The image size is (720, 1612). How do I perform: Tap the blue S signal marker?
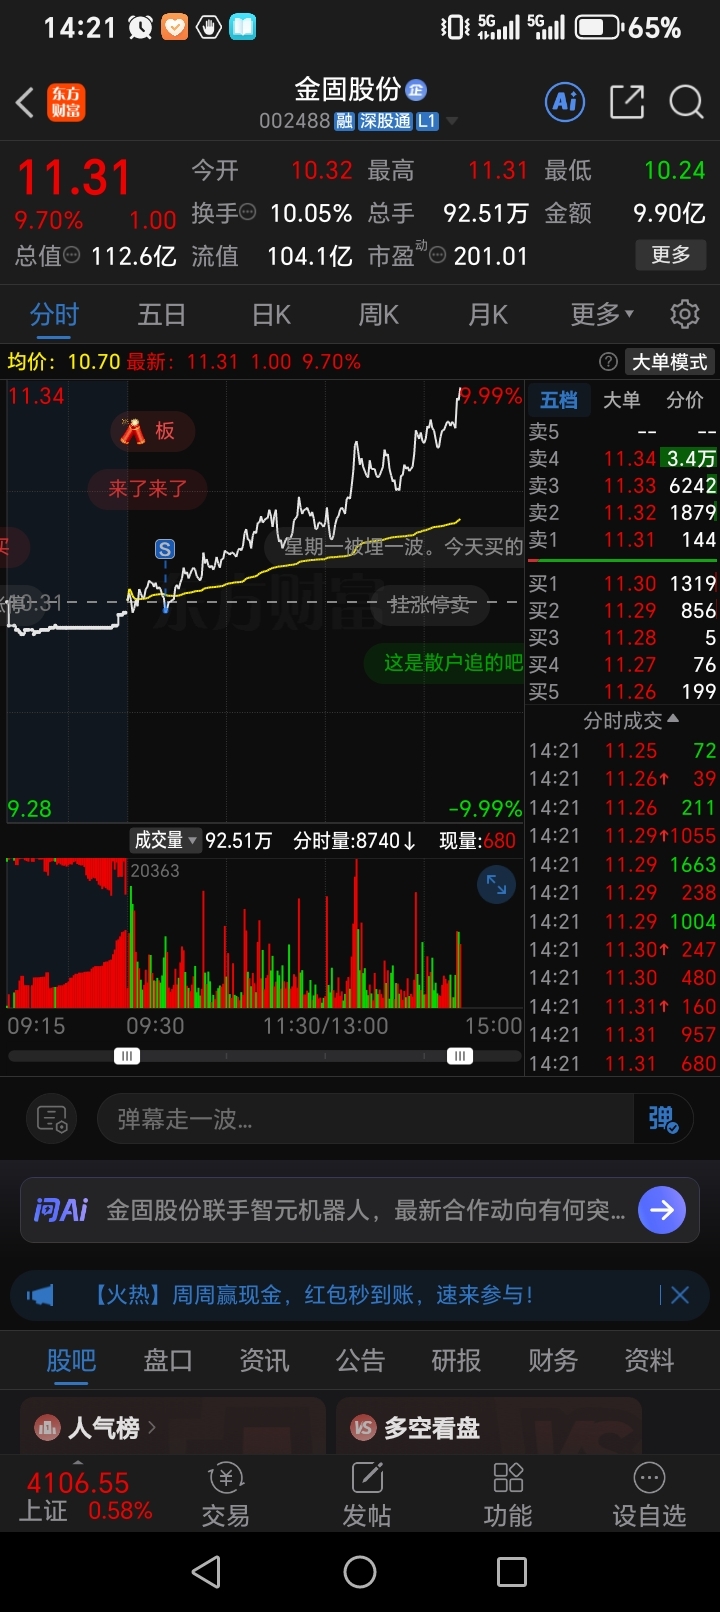click(x=165, y=549)
